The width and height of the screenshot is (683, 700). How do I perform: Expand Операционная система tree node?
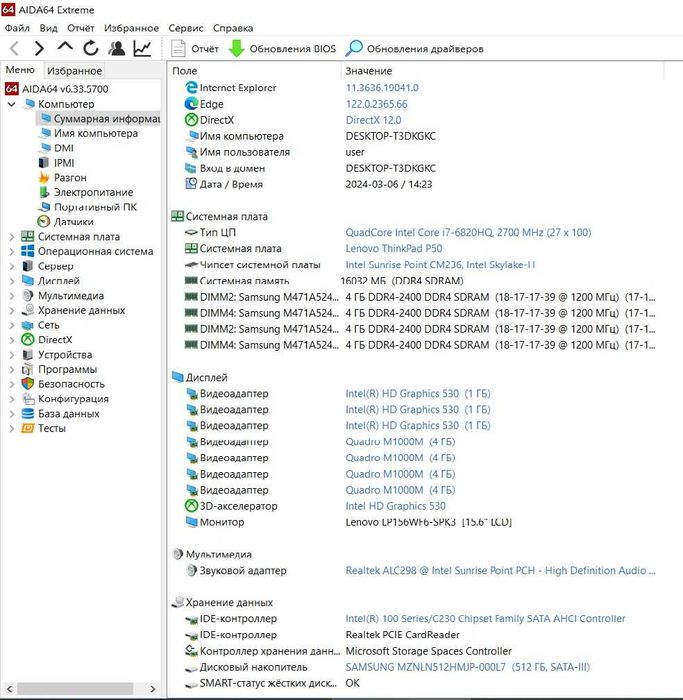tap(12, 251)
